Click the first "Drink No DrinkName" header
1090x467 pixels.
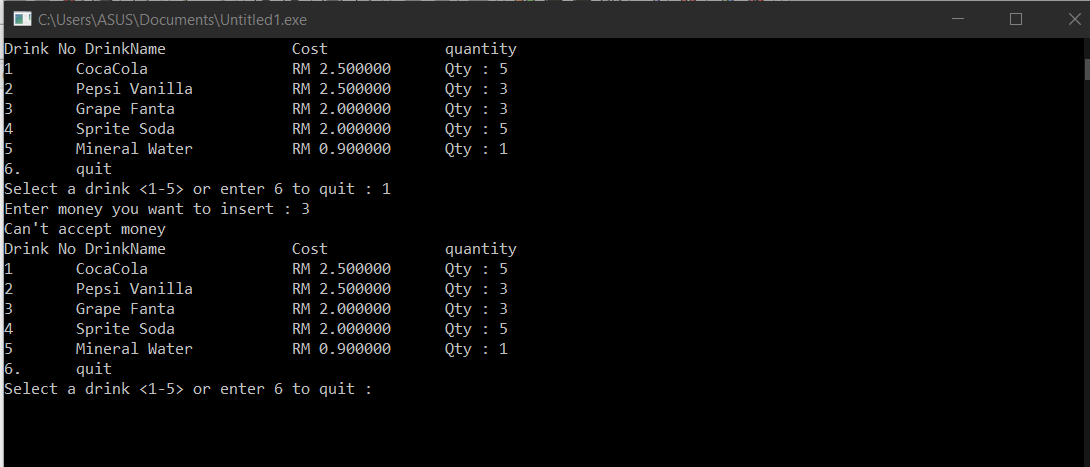[x=85, y=49]
